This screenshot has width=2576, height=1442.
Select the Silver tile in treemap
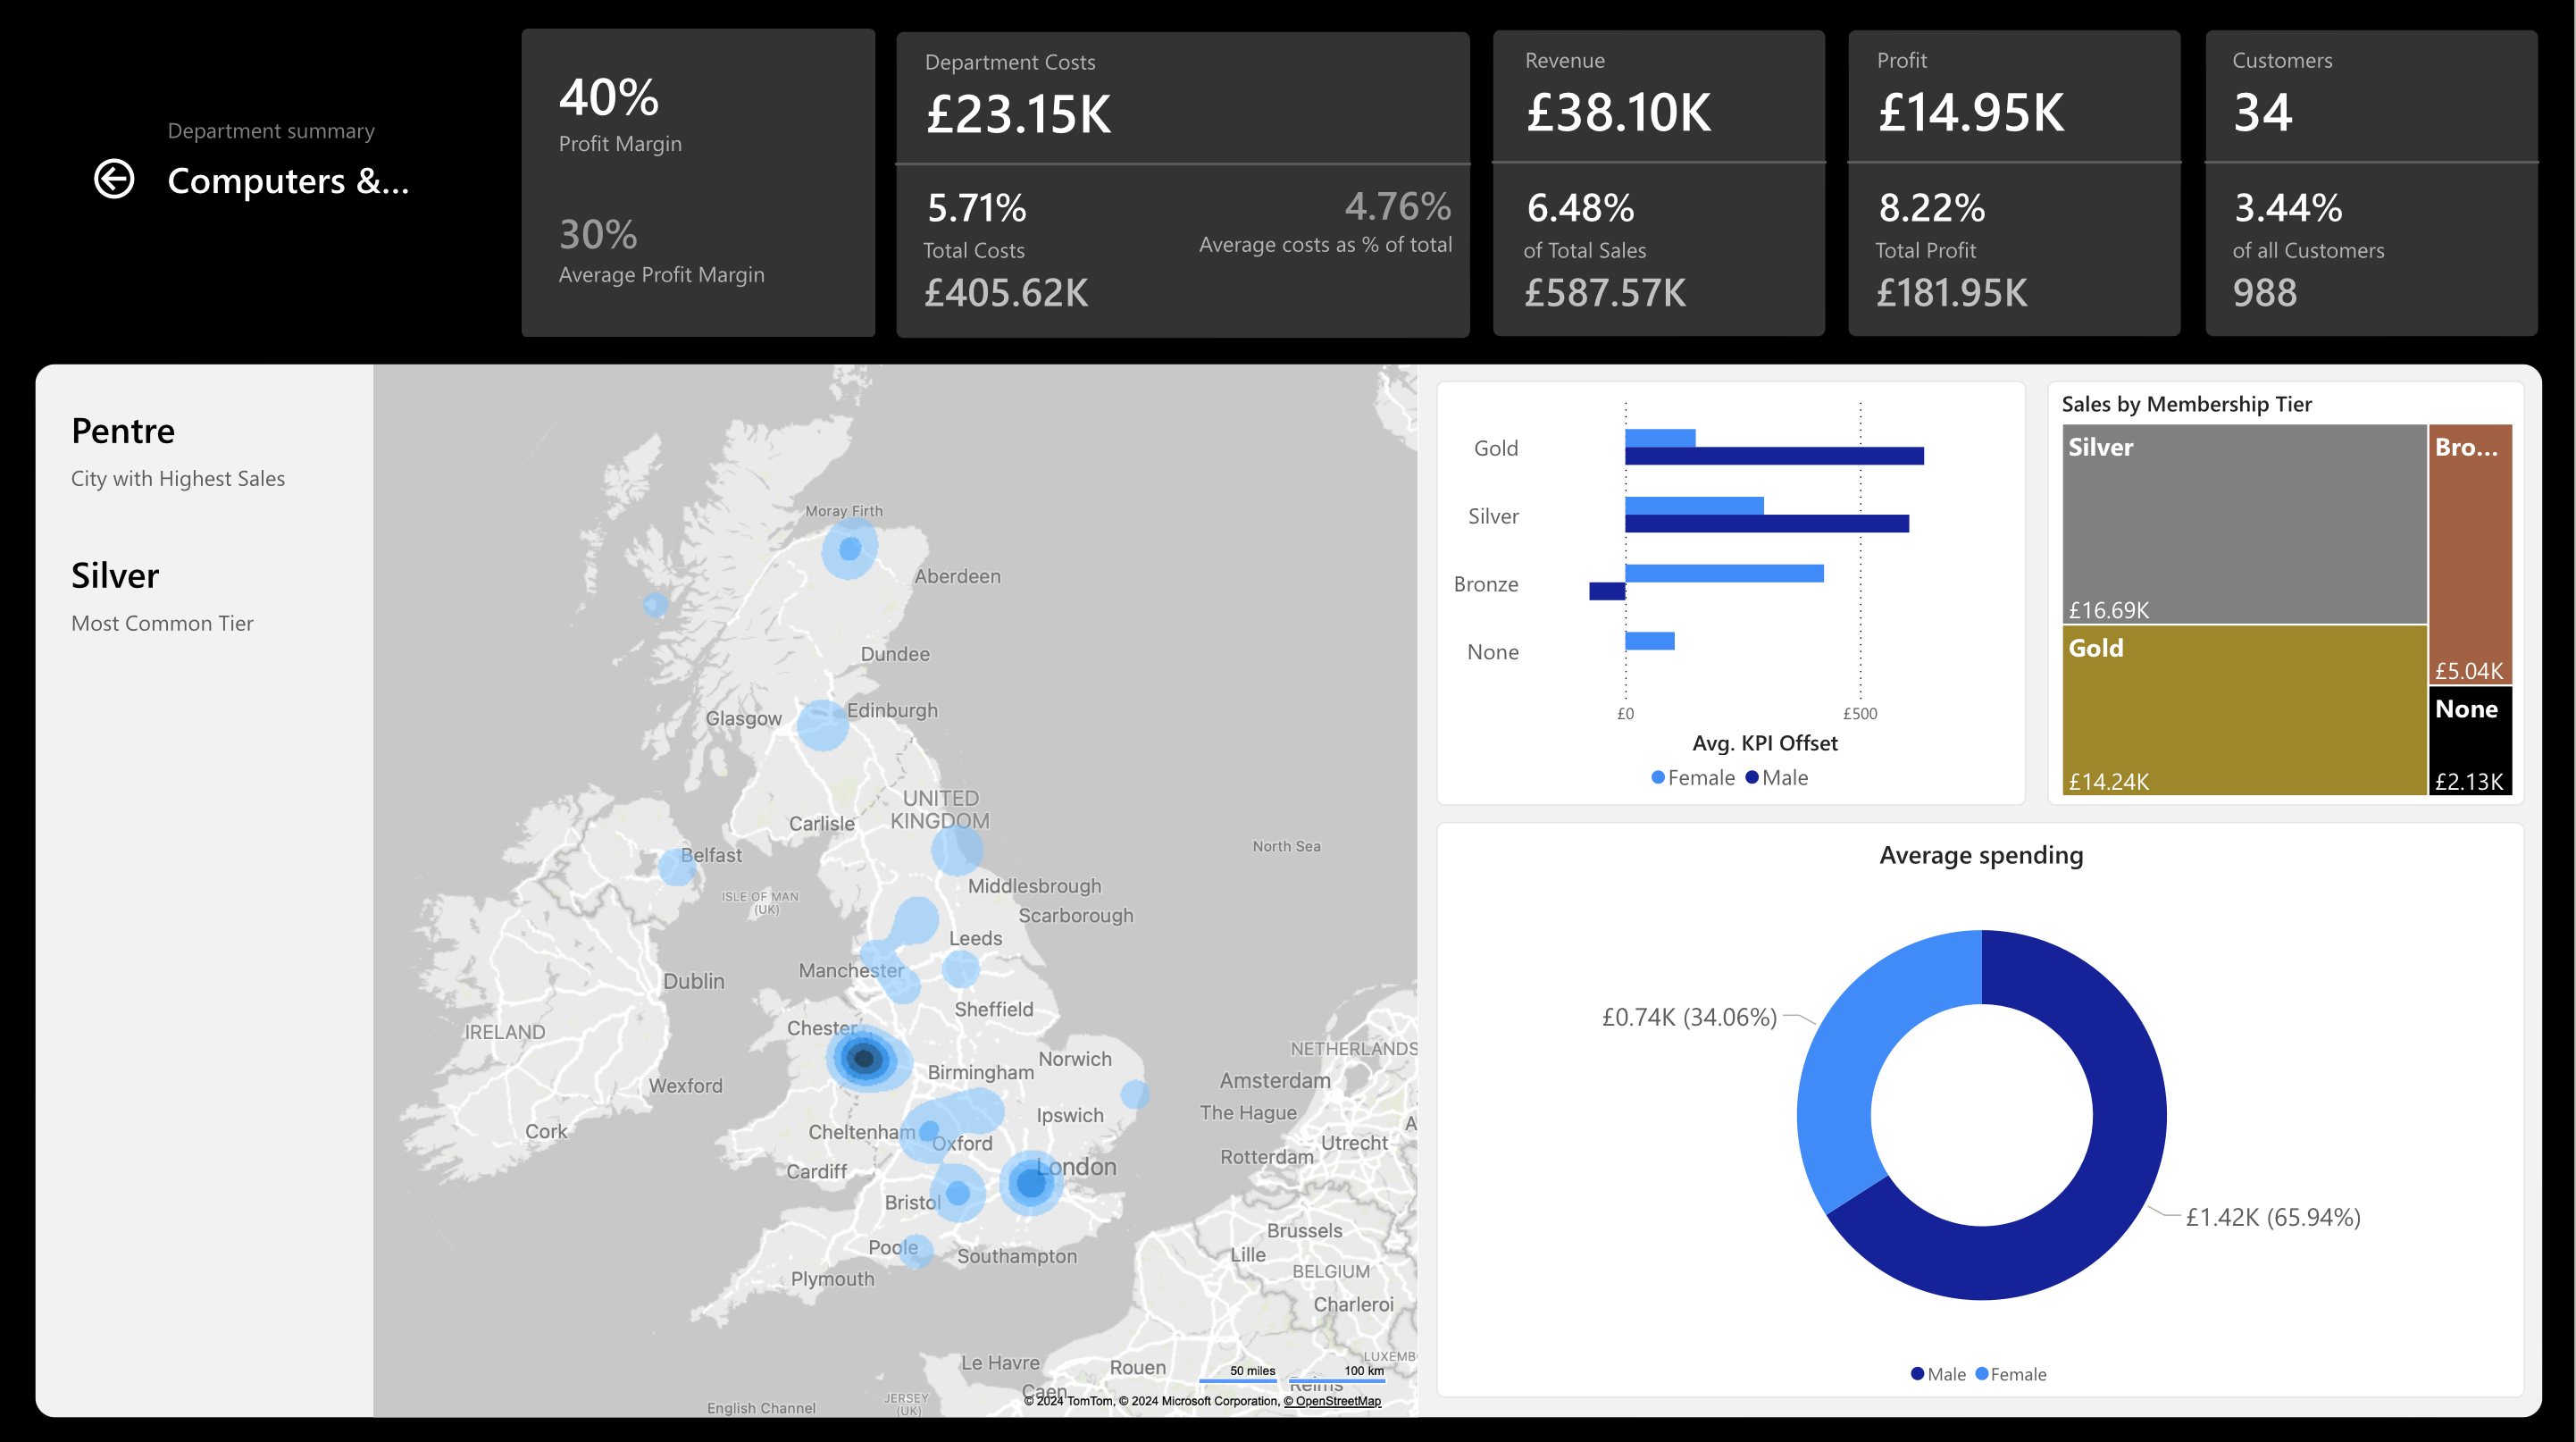tap(2243, 525)
